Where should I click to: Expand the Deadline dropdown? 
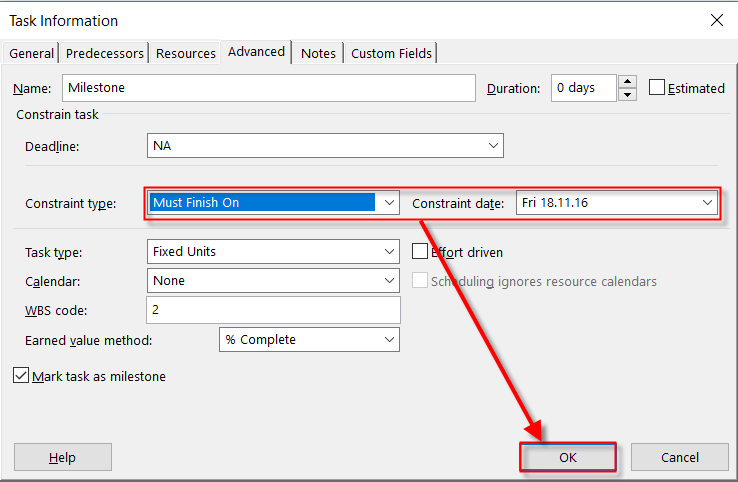493,146
